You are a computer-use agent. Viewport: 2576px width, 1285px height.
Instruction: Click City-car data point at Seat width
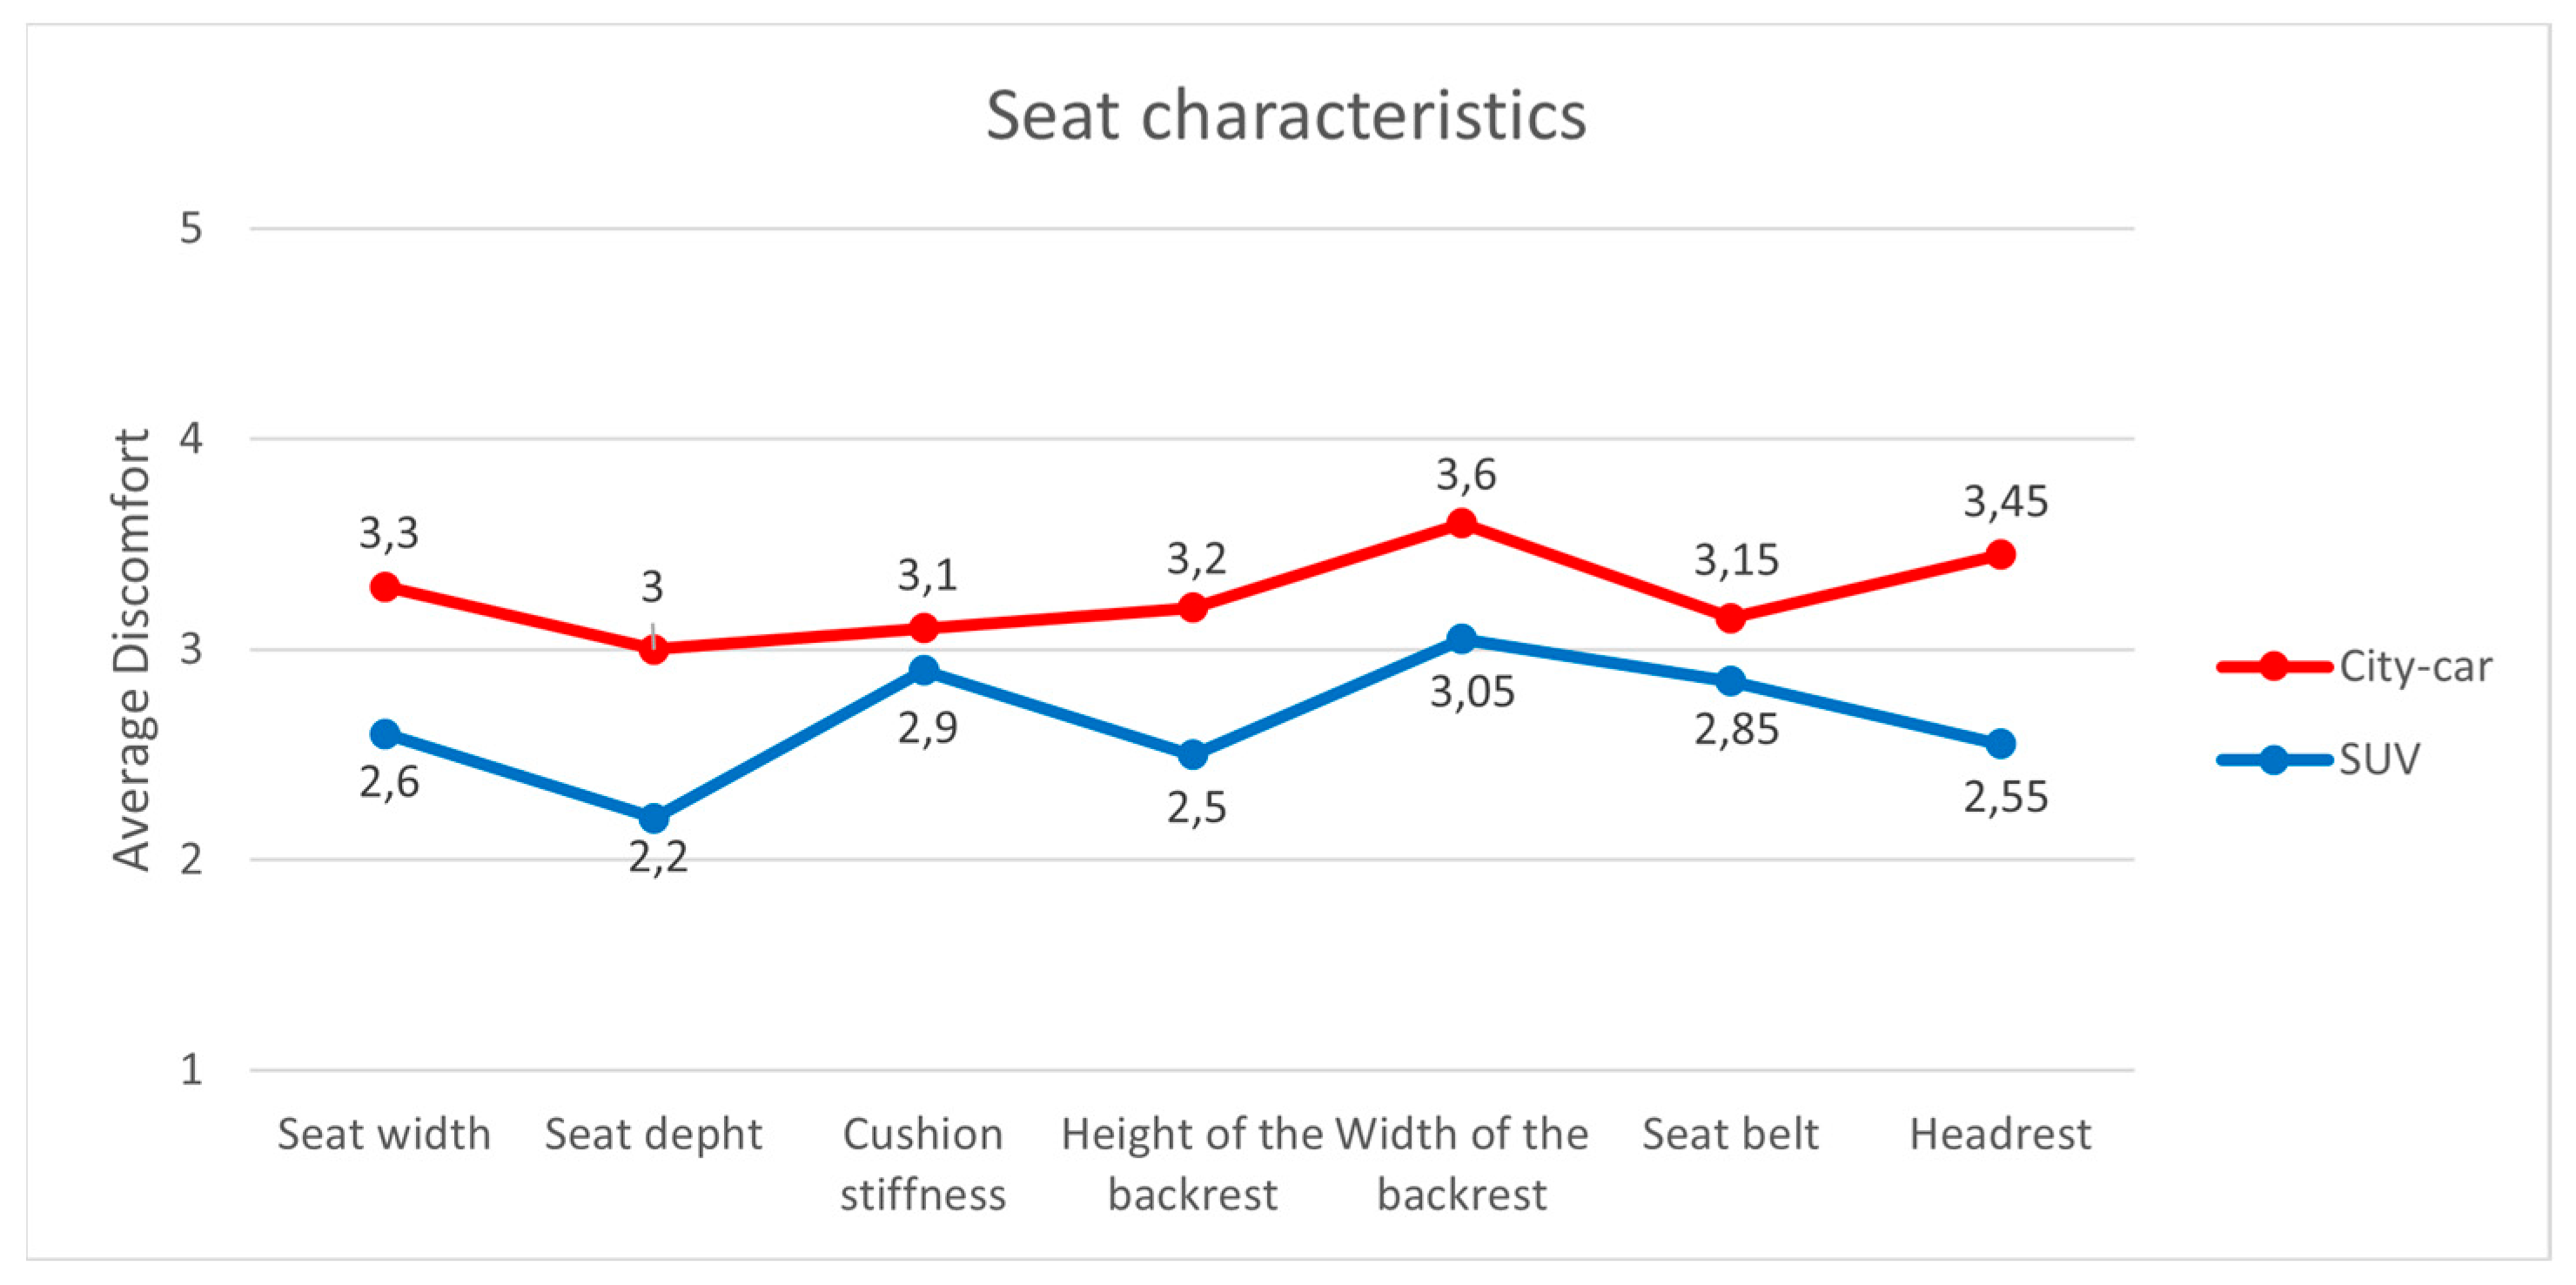[x=385, y=587]
